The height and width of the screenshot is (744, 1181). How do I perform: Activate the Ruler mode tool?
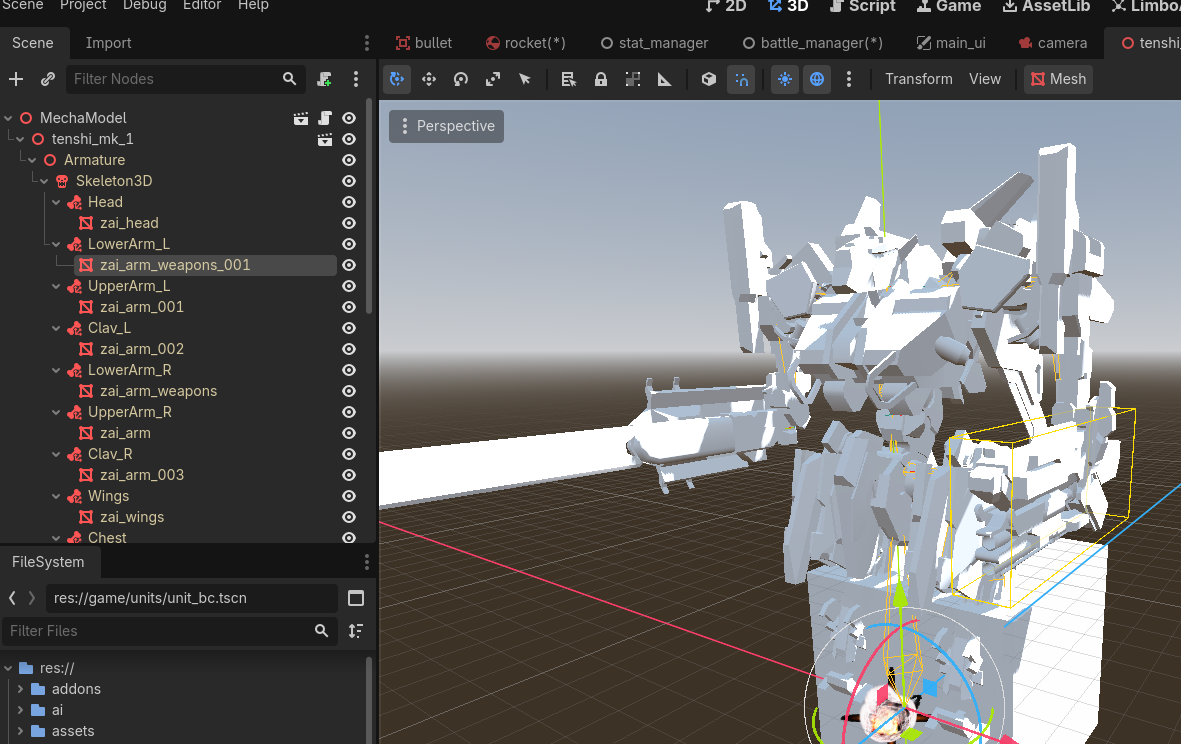(x=663, y=79)
